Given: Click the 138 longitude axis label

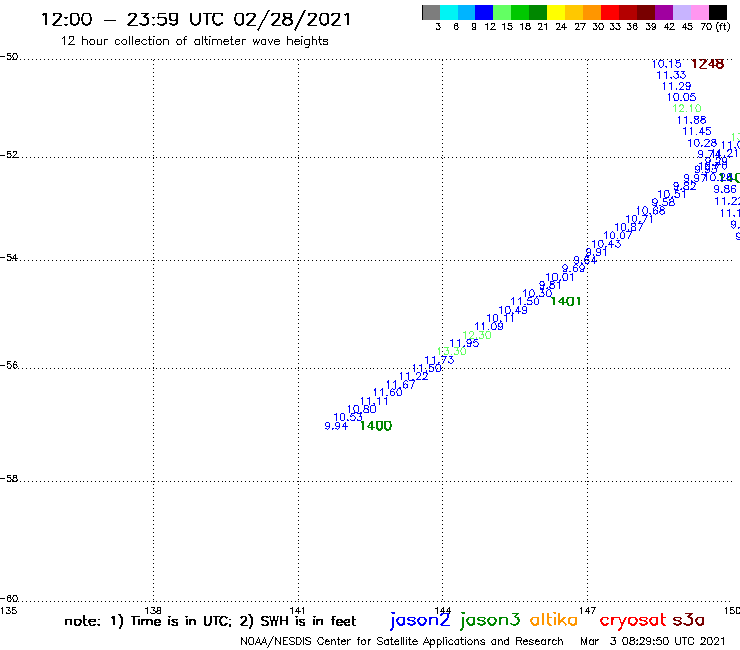Looking at the screenshot, I should coord(153,610).
